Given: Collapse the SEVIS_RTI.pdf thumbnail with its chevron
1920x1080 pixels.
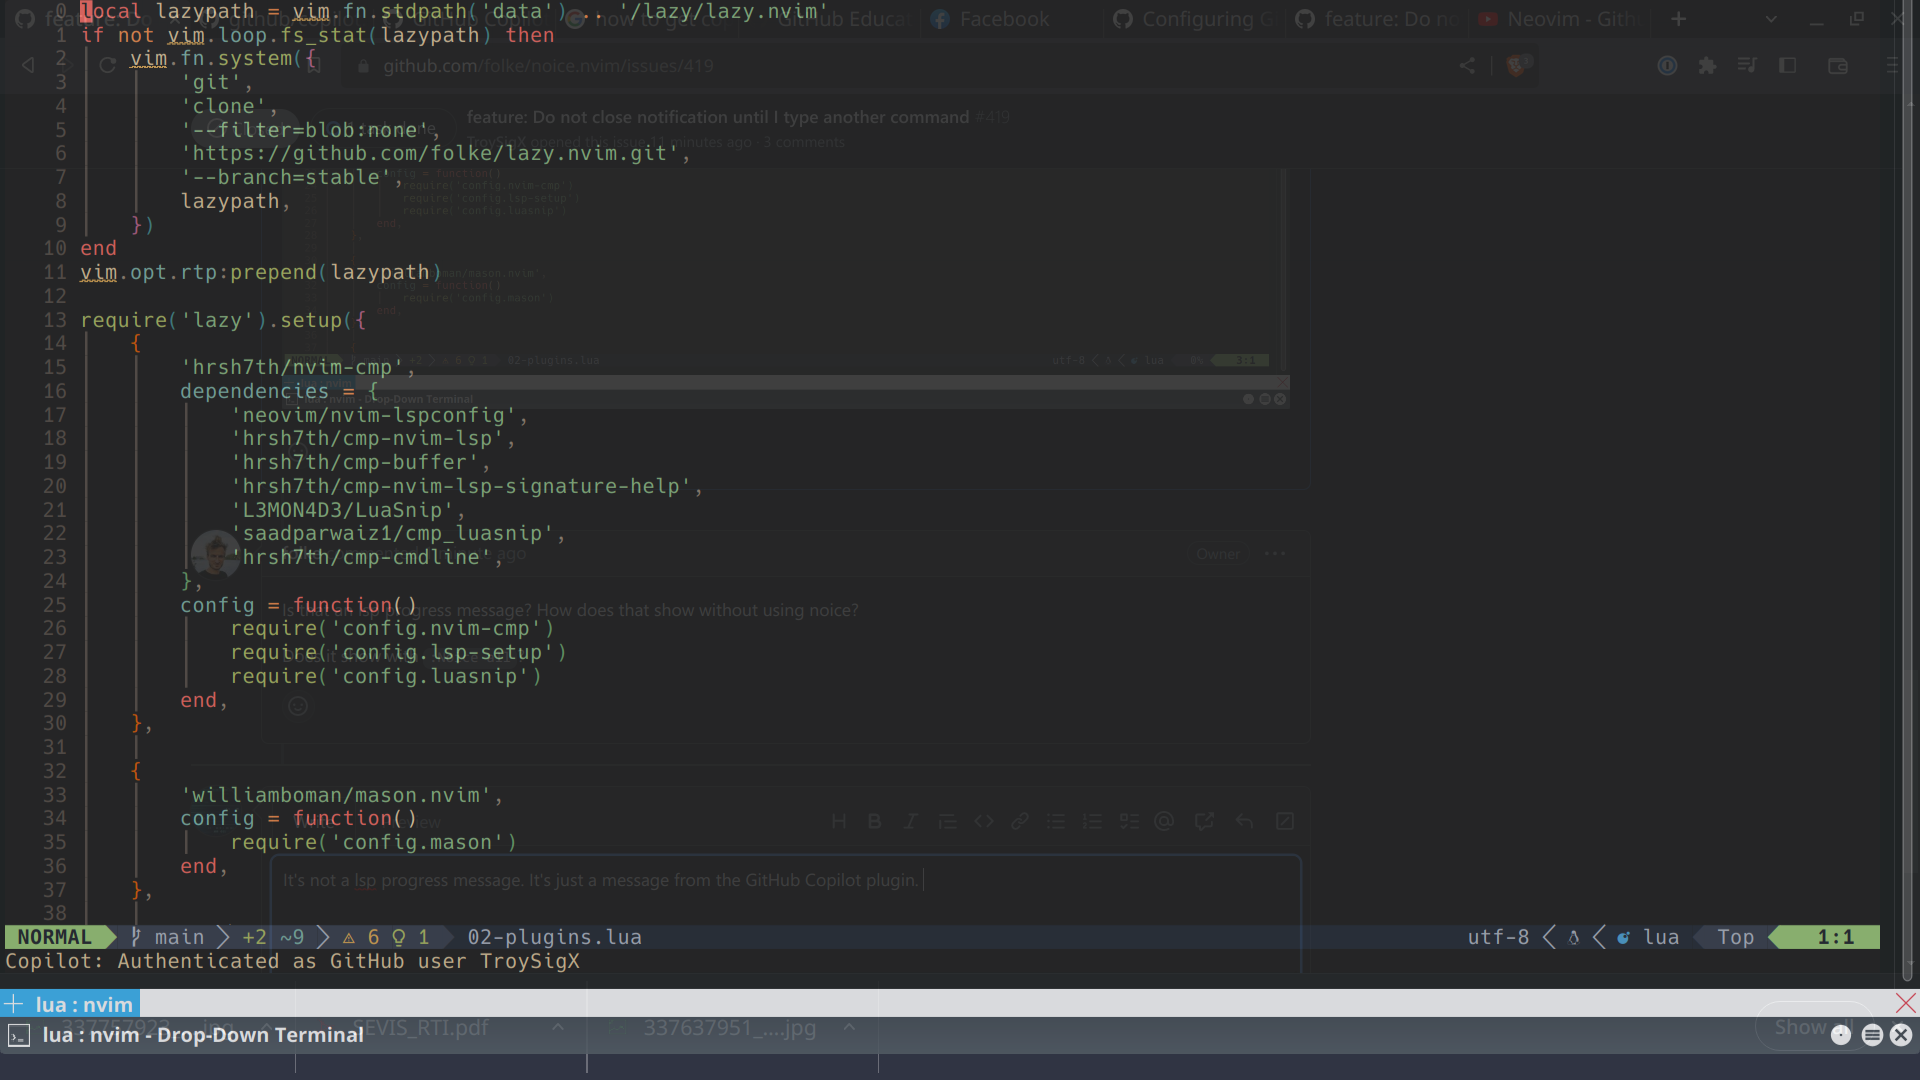Looking at the screenshot, I should (x=558, y=1027).
